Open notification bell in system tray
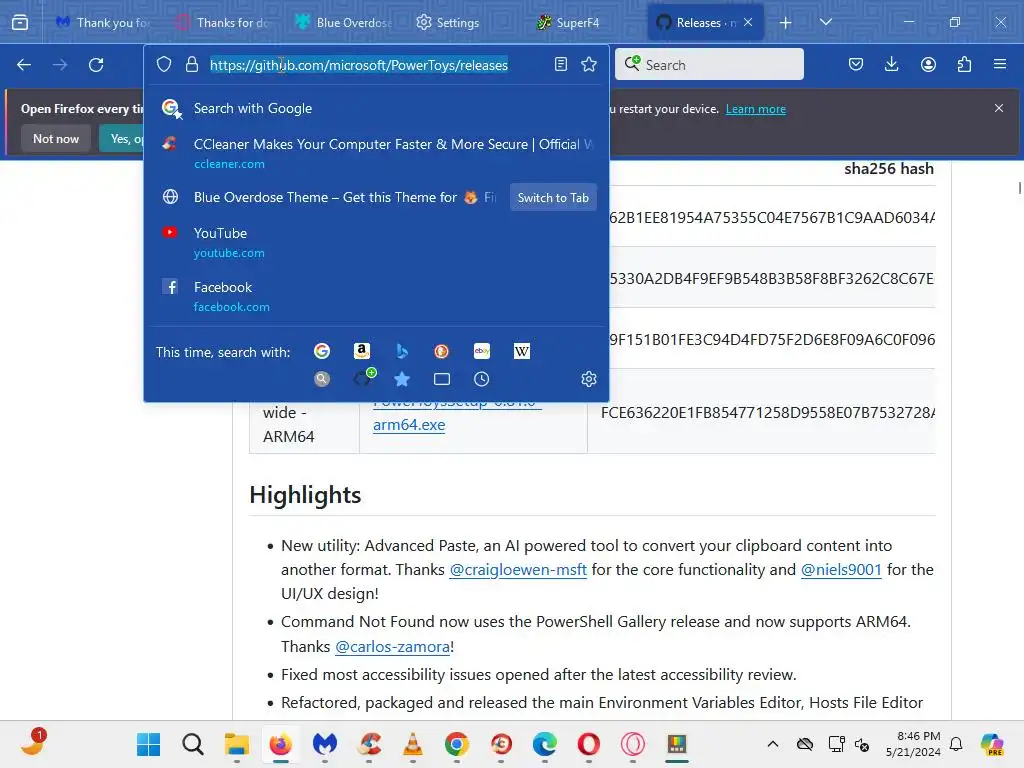This screenshot has width=1024, height=768. point(956,744)
